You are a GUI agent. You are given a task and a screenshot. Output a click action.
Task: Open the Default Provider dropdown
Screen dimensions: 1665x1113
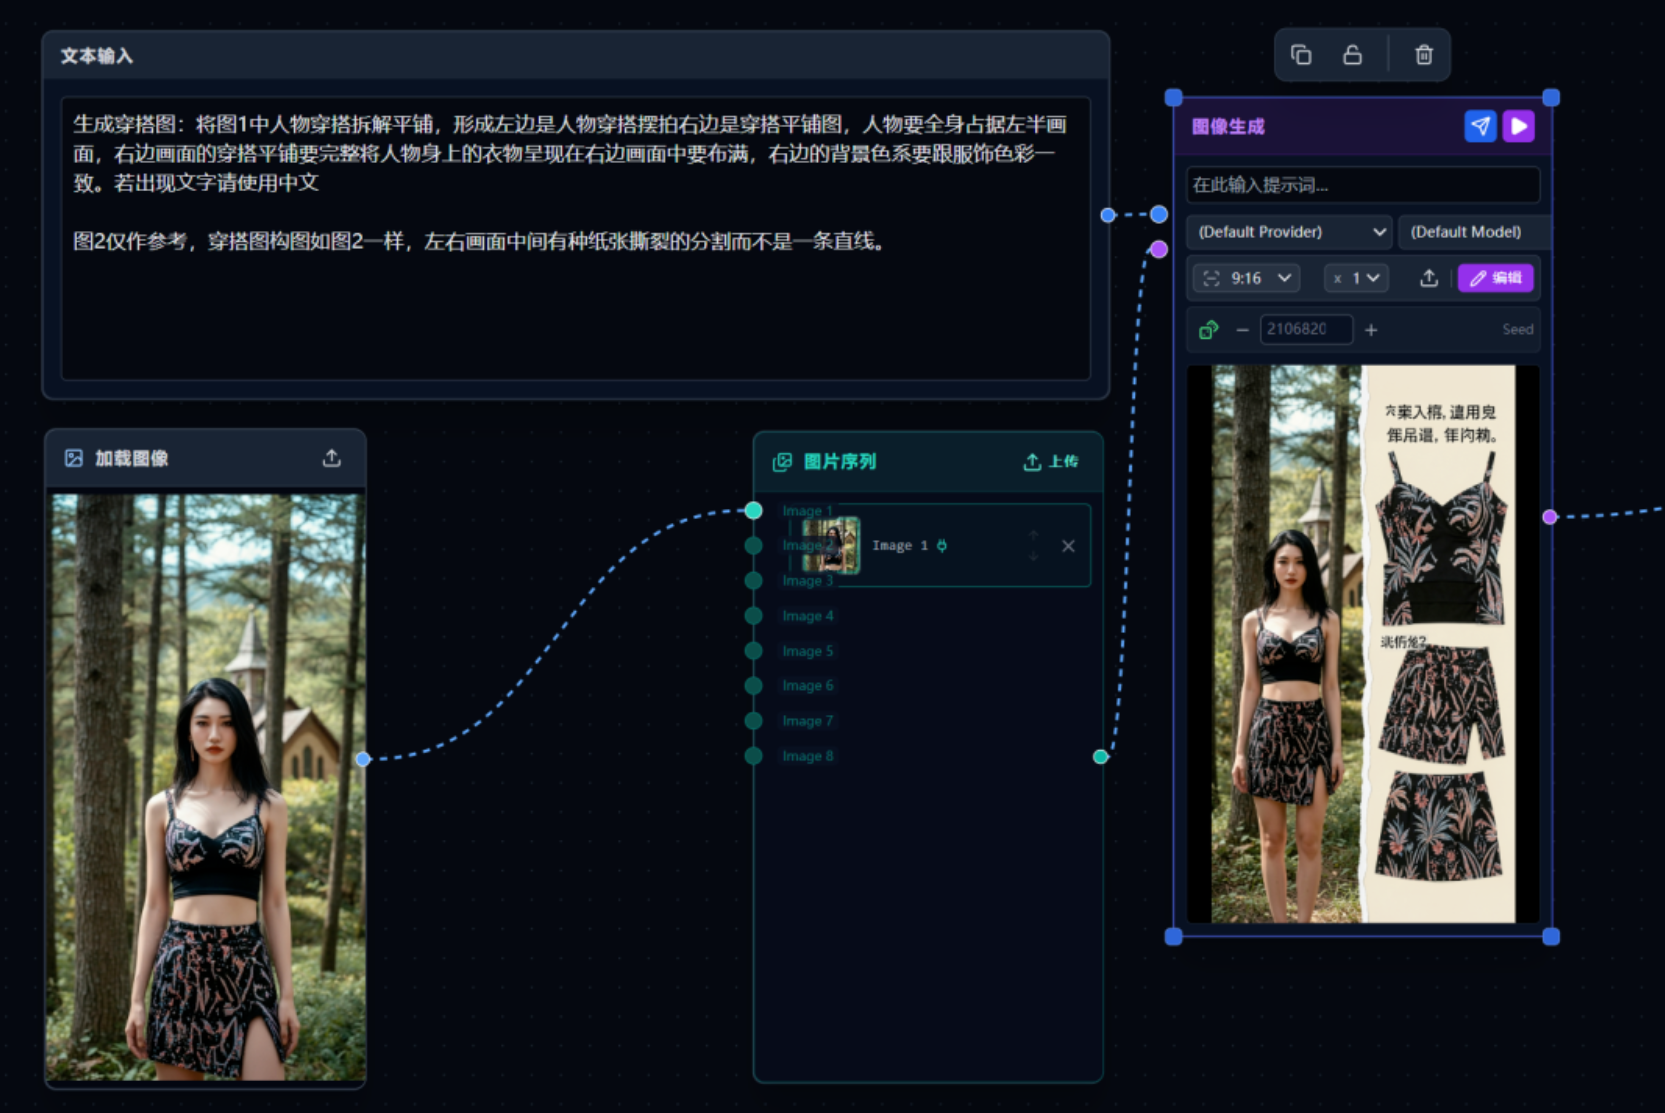tap(1290, 232)
